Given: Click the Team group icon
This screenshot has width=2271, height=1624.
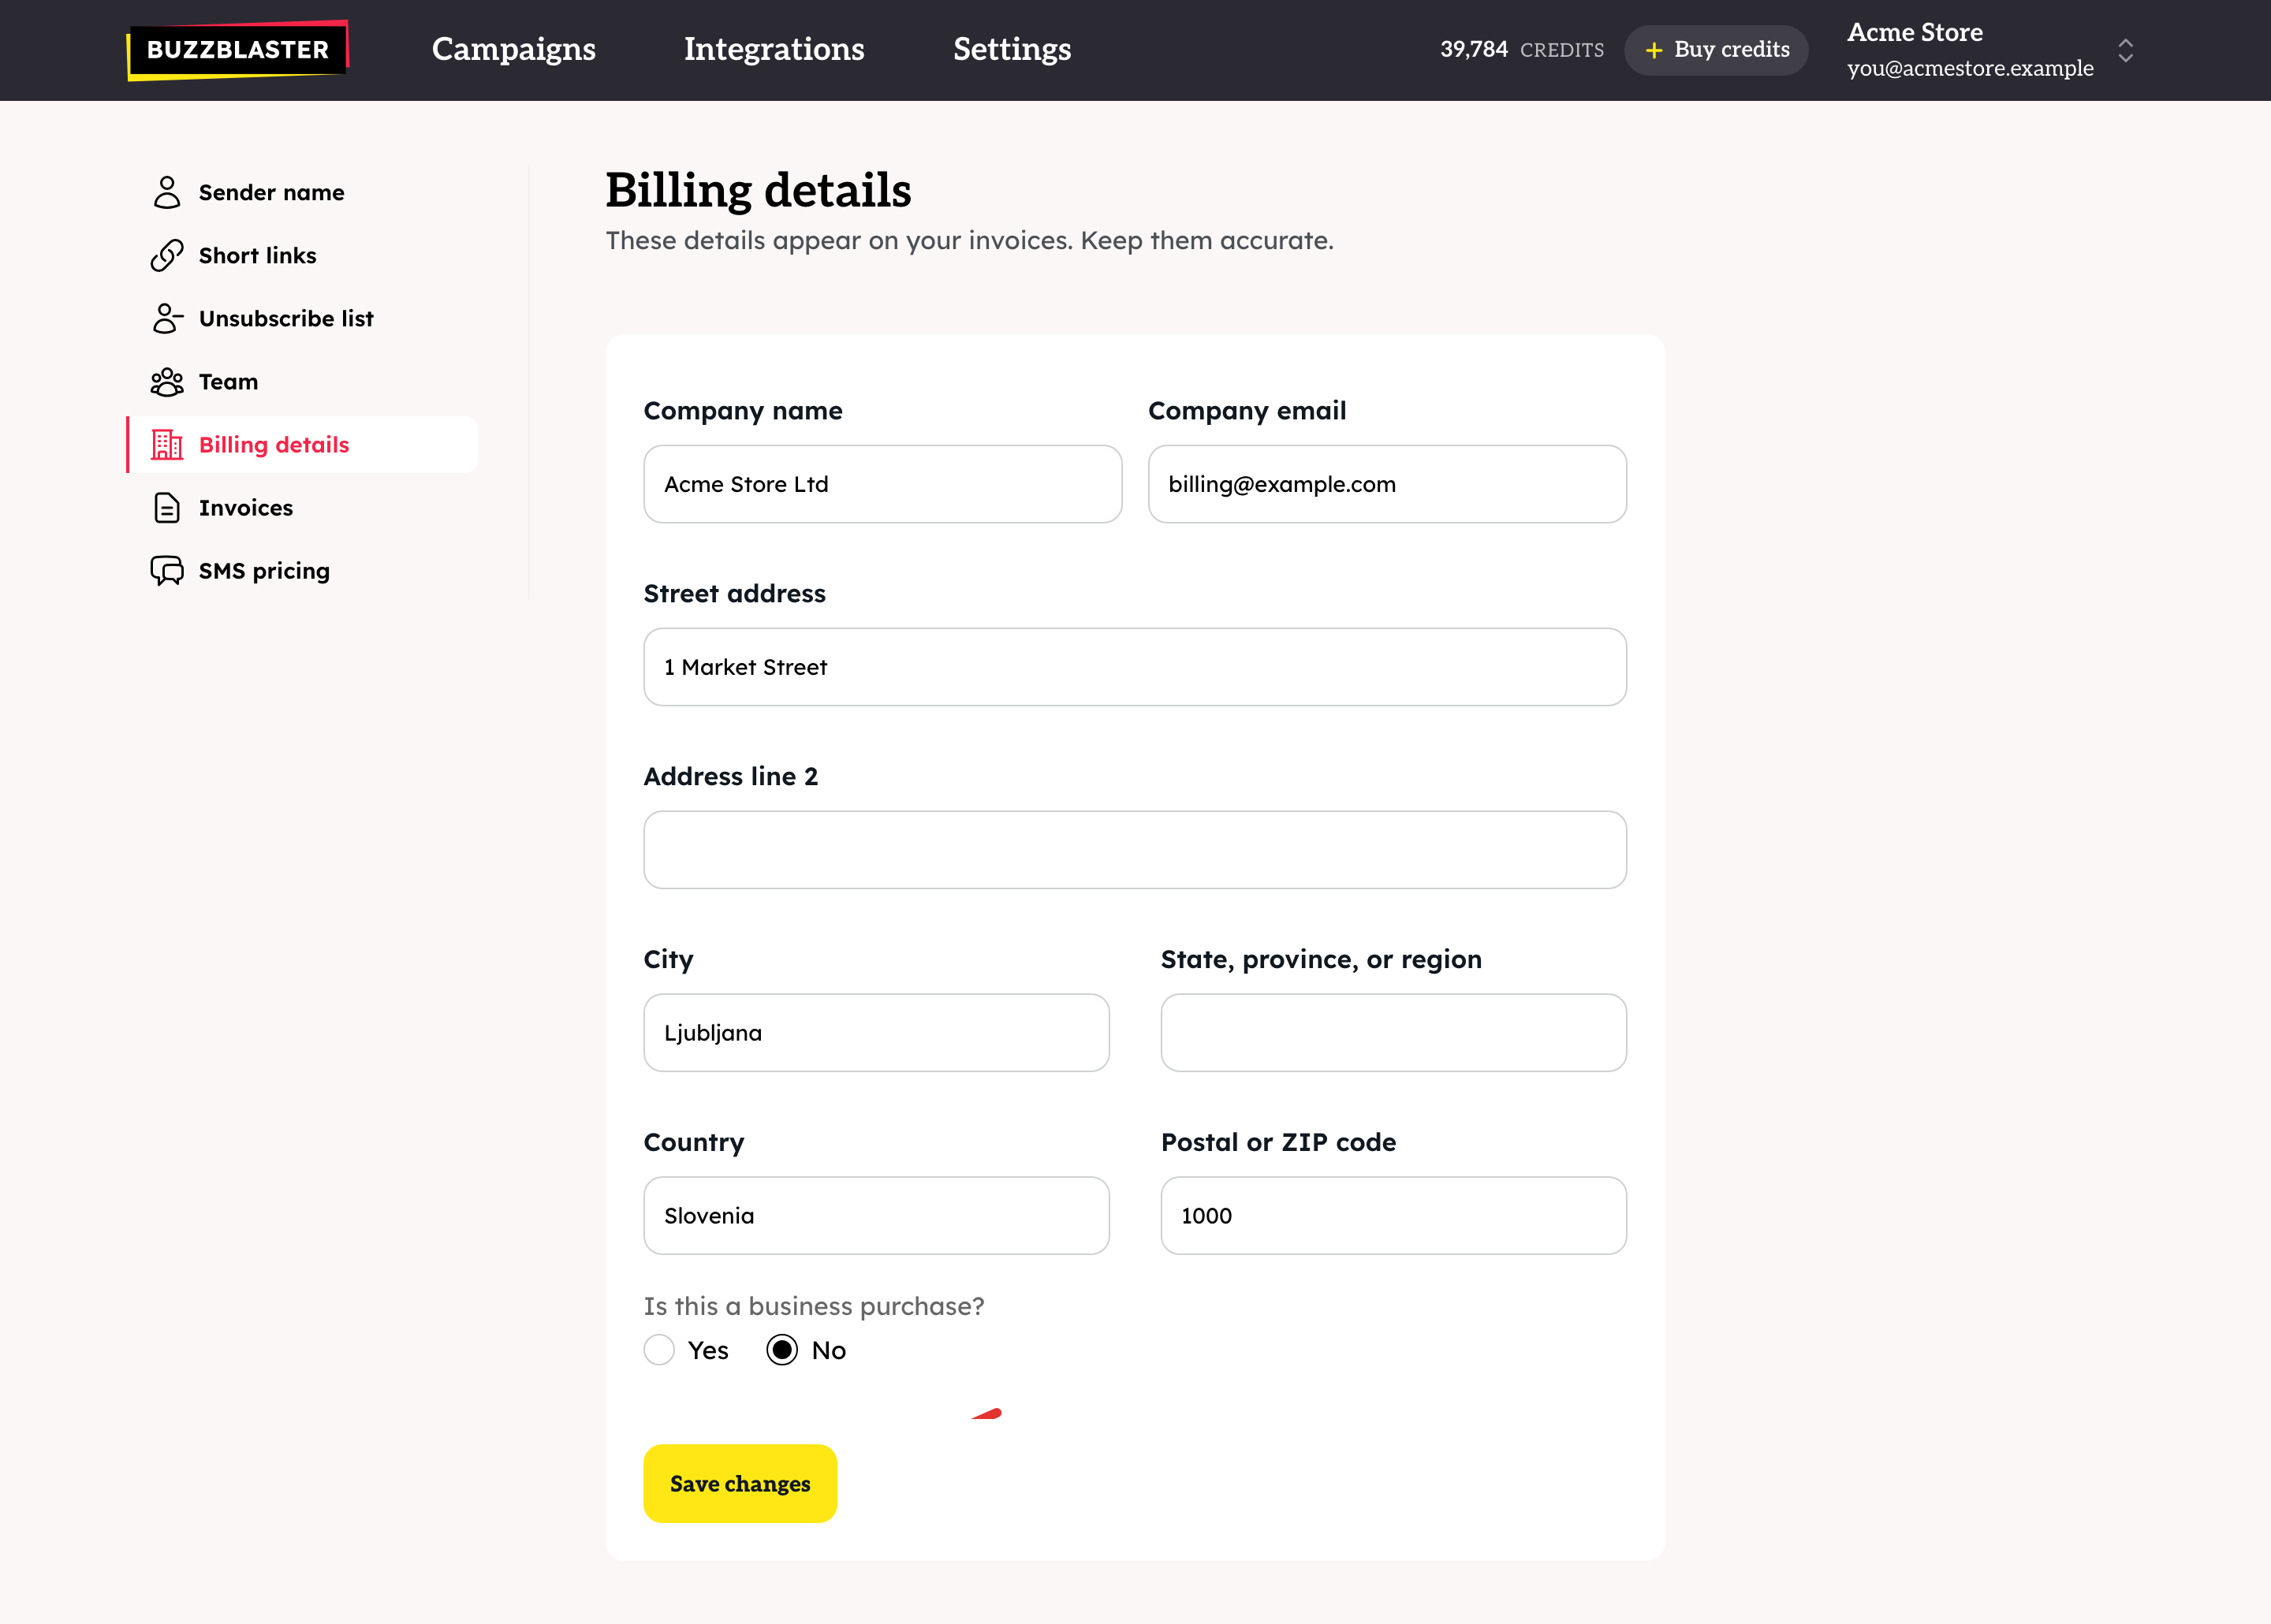Looking at the screenshot, I should pyautogui.click(x=167, y=381).
